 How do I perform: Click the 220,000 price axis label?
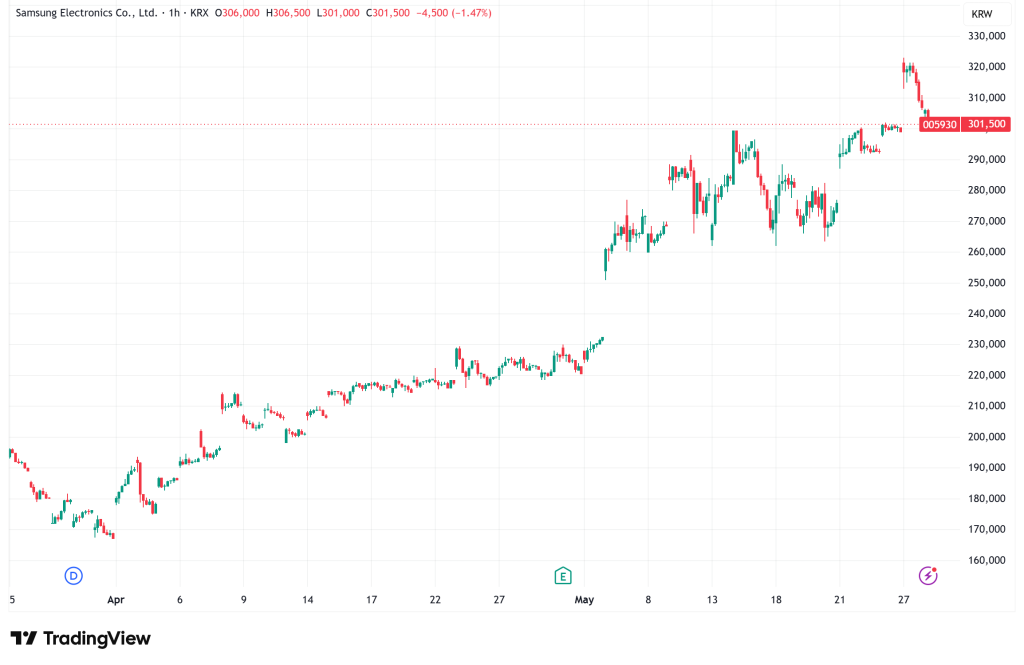click(x=986, y=375)
